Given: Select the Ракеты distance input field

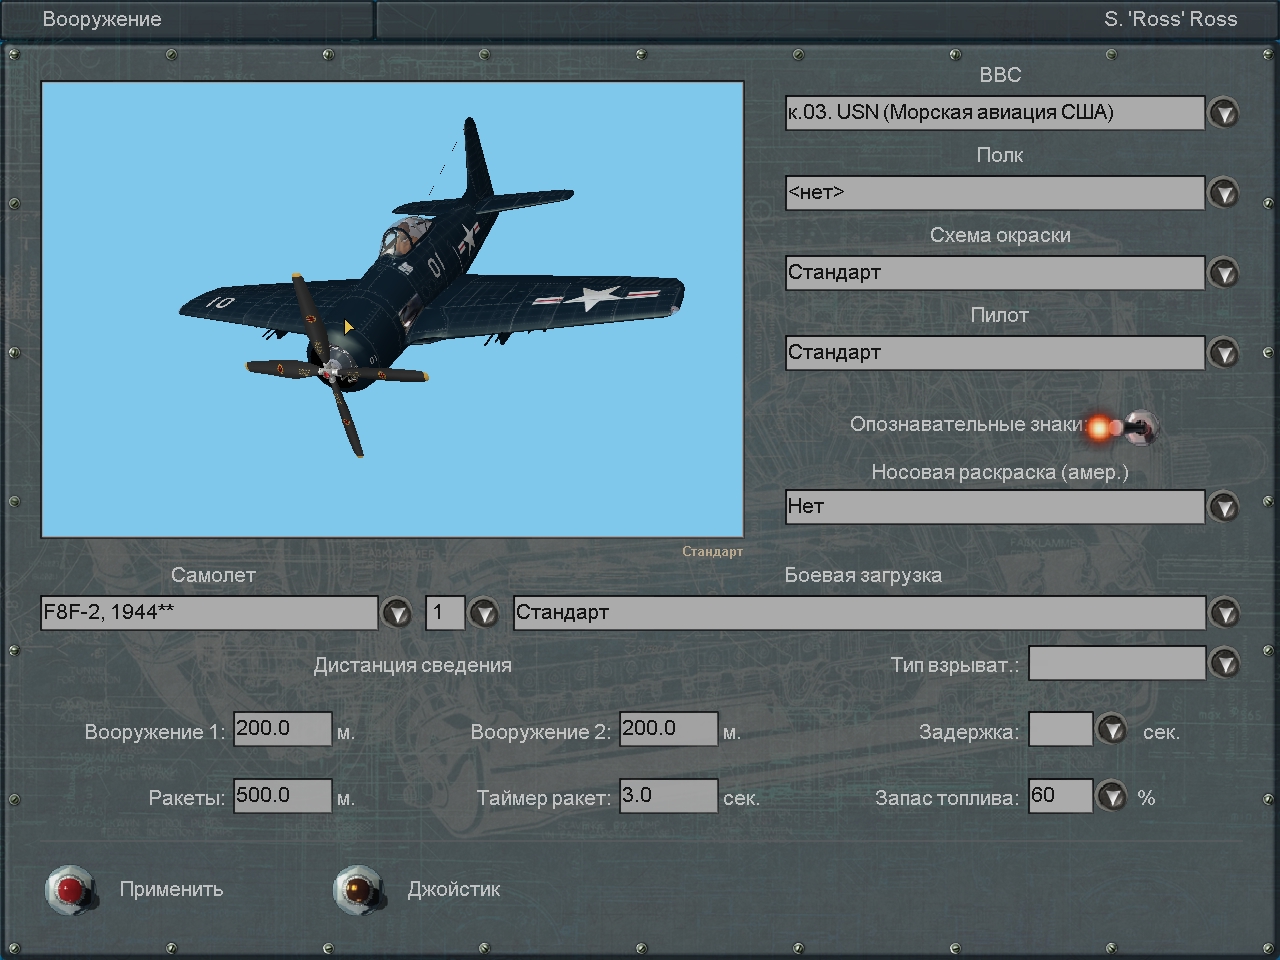Looking at the screenshot, I should pos(282,796).
